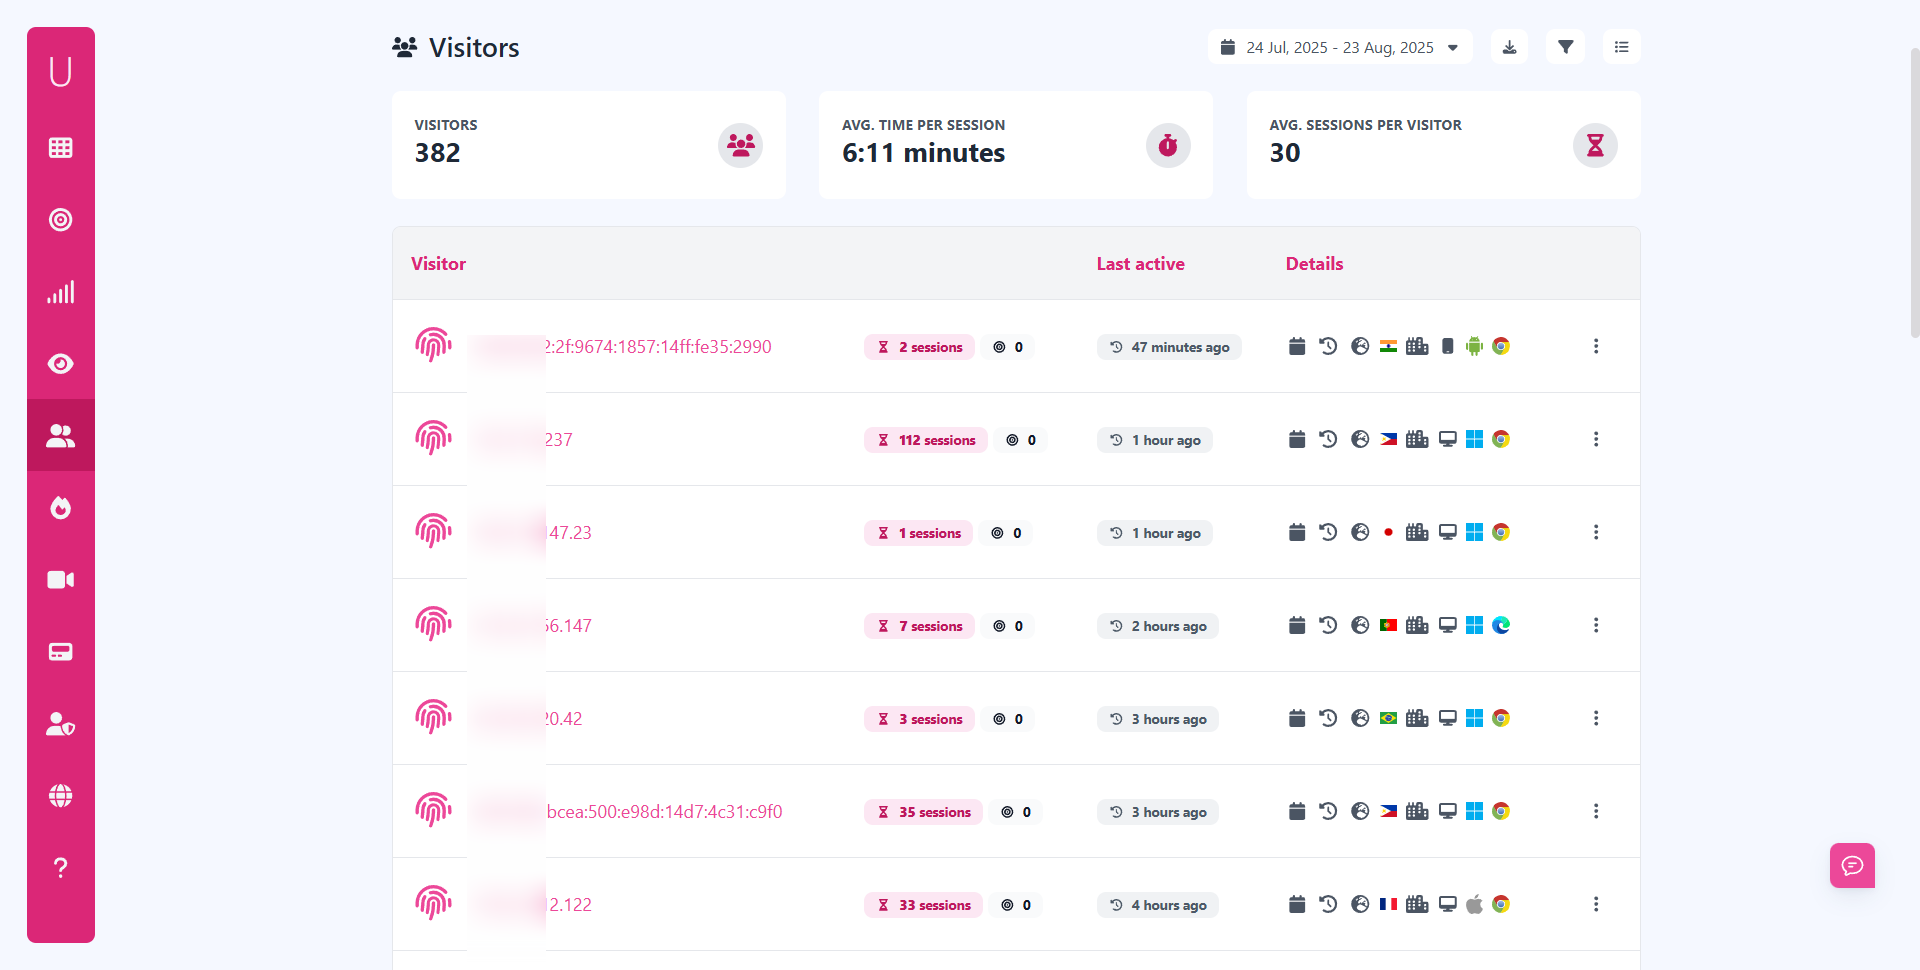Click the Android icon for the first visitor
This screenshot has height=970, width=1920.
(1475, 346)
